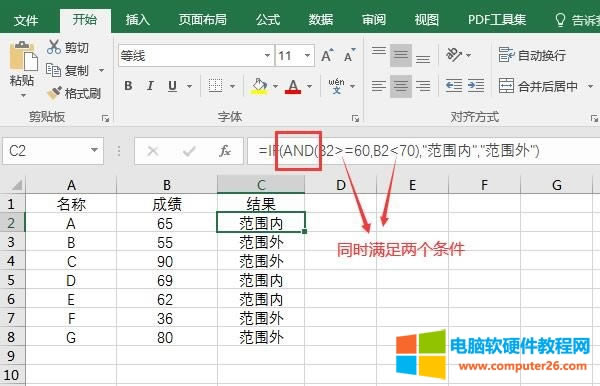Screen dimensions: 600x386
Task: Open font size dropdown
Action: pos(307,56)
